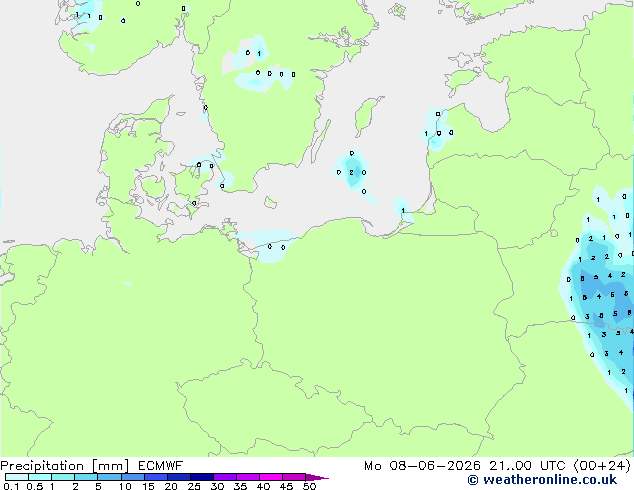Select the 45–50 mm legend swatch
The height and width of the screenshot is (490, 634).
[294, 477]
